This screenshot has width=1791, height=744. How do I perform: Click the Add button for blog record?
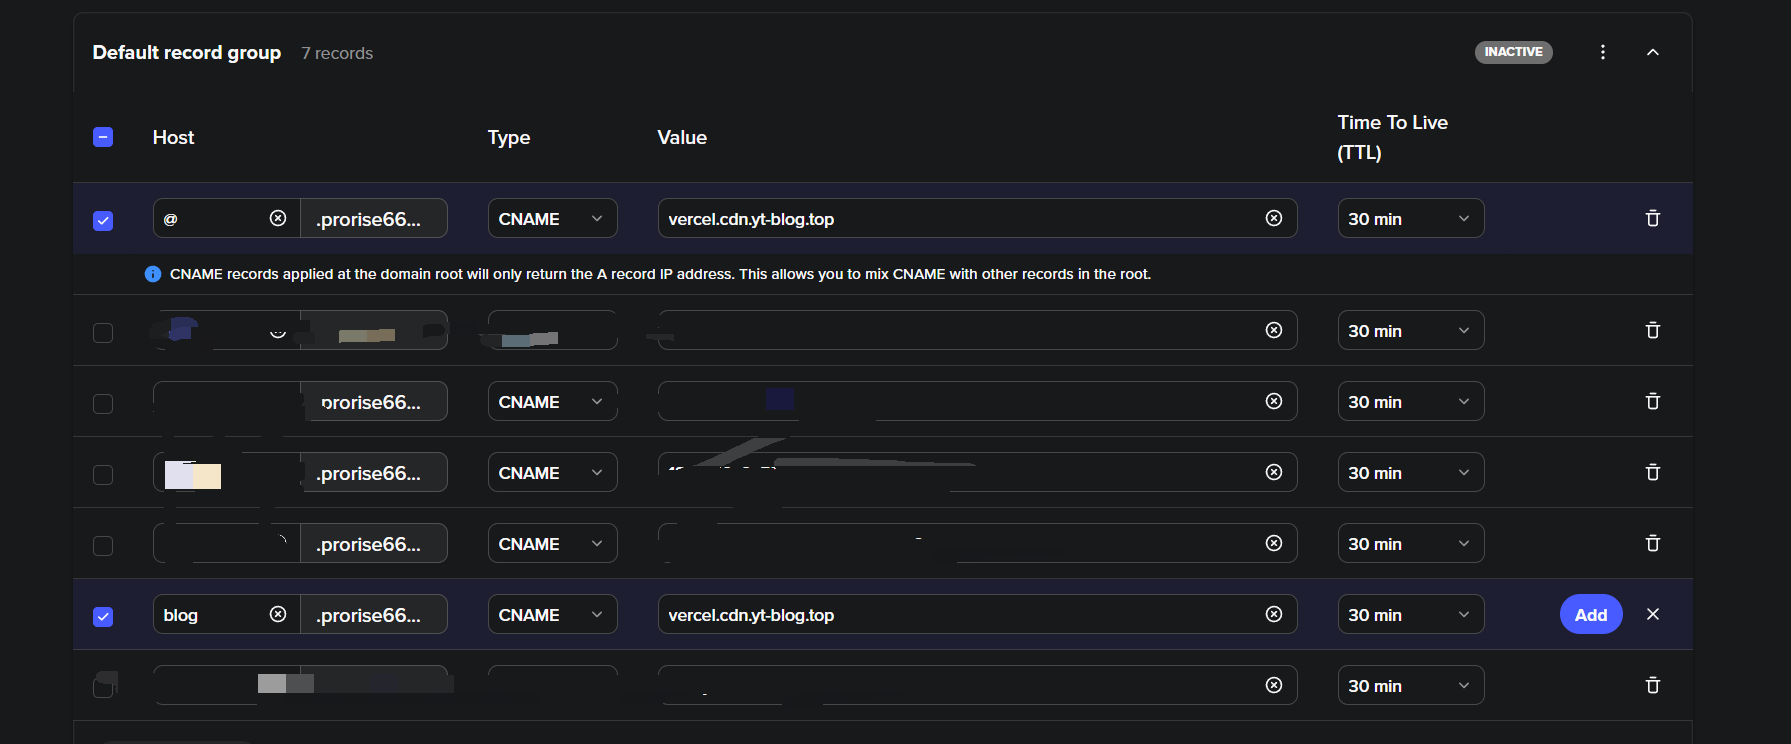[x=1590, y=615]
